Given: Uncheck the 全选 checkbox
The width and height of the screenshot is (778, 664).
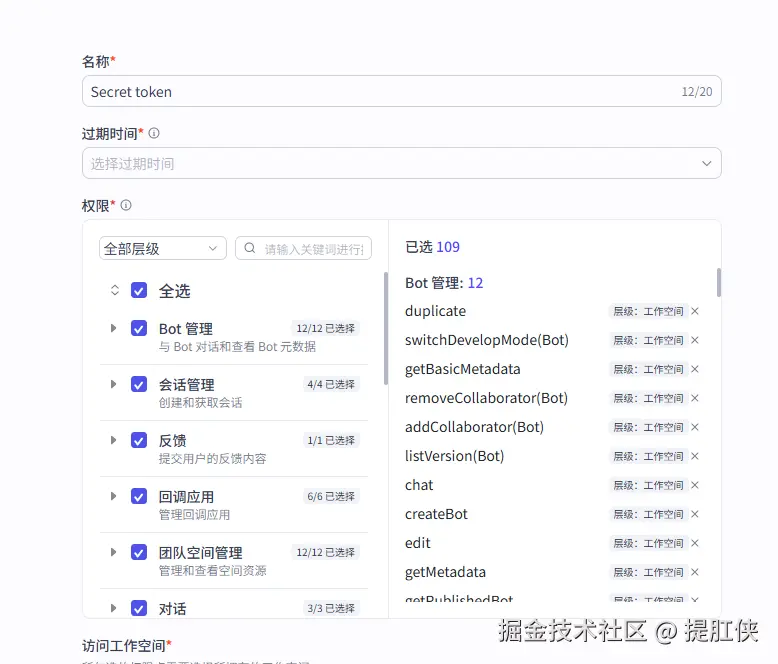Looking at the screenshot, I should point(139,290).
